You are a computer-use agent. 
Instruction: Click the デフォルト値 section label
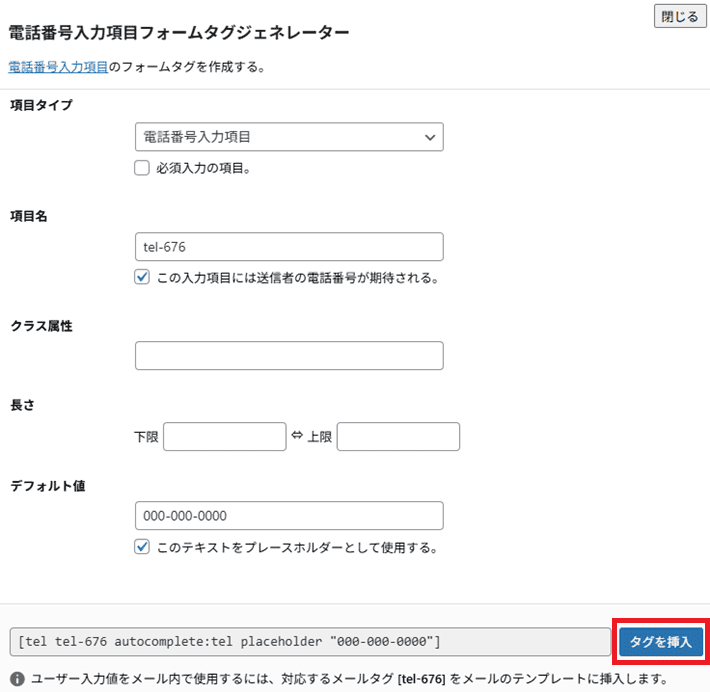pos(48,485)
